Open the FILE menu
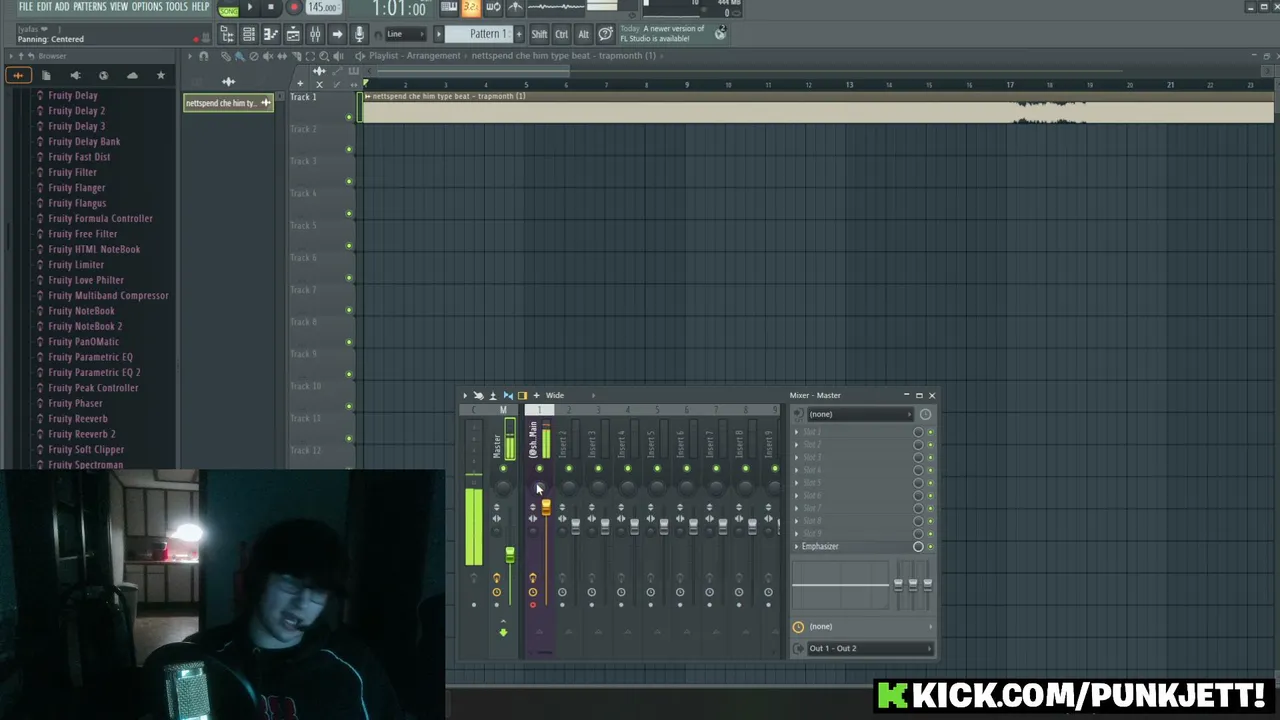 pyautogui.click(x=25, y=7)
